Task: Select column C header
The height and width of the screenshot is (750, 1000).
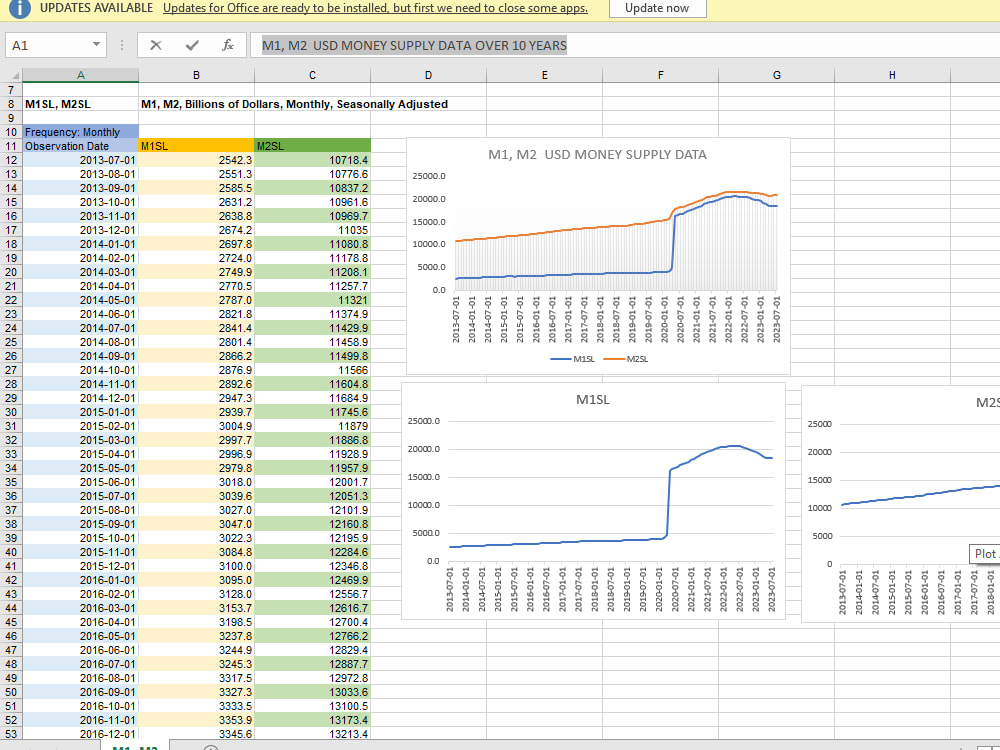Action: pyautogui.click(x=312, y=75)
